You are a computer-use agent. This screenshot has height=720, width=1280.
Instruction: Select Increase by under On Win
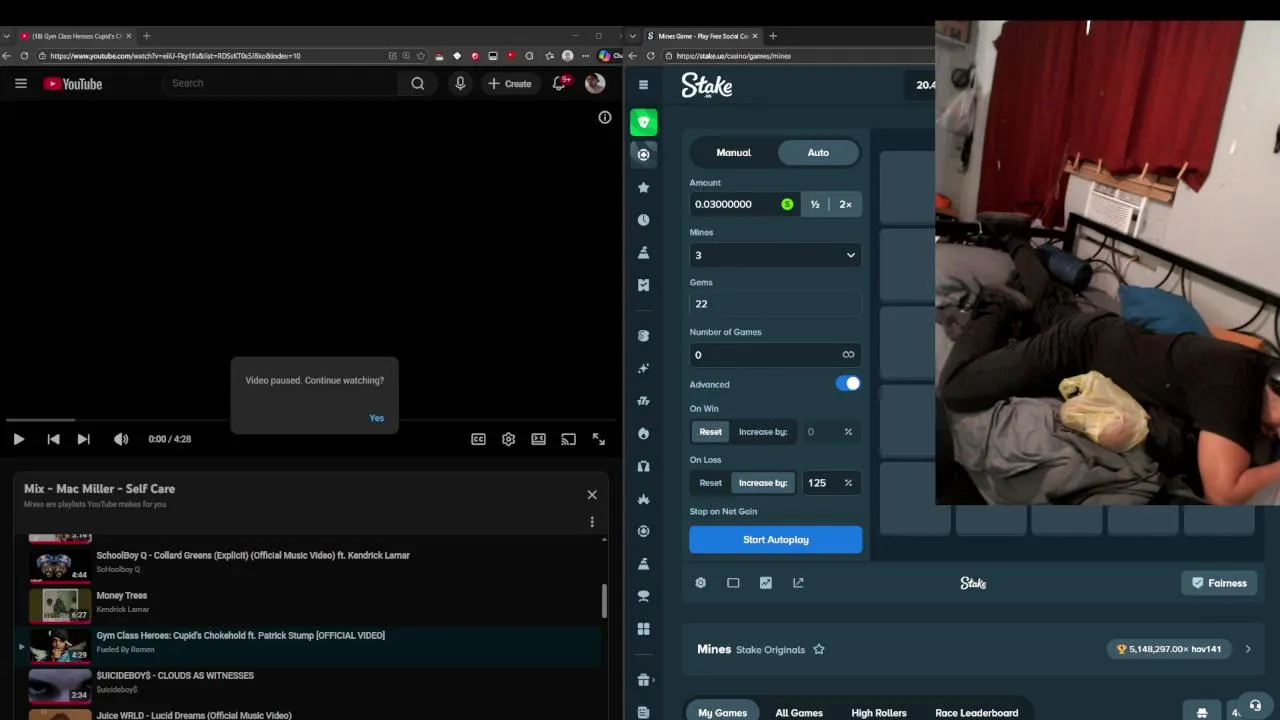click(x=763, y=432)
